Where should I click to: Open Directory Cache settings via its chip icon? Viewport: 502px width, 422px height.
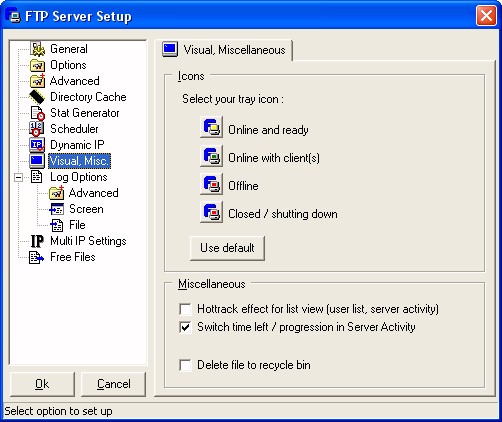click(37, 97)
